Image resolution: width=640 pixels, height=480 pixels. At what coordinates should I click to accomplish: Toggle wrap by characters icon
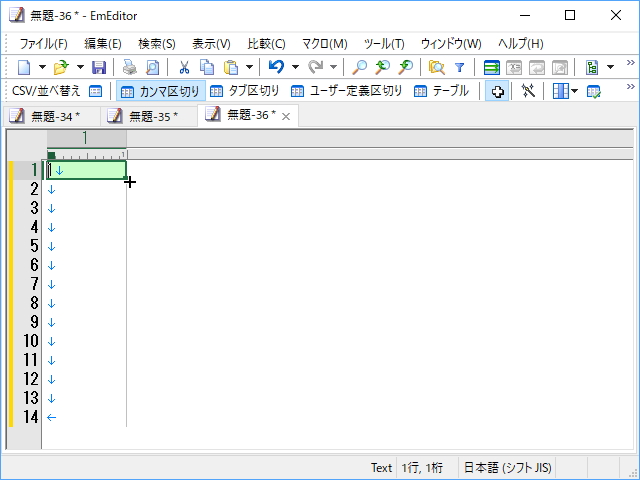(x=514, y=67)
